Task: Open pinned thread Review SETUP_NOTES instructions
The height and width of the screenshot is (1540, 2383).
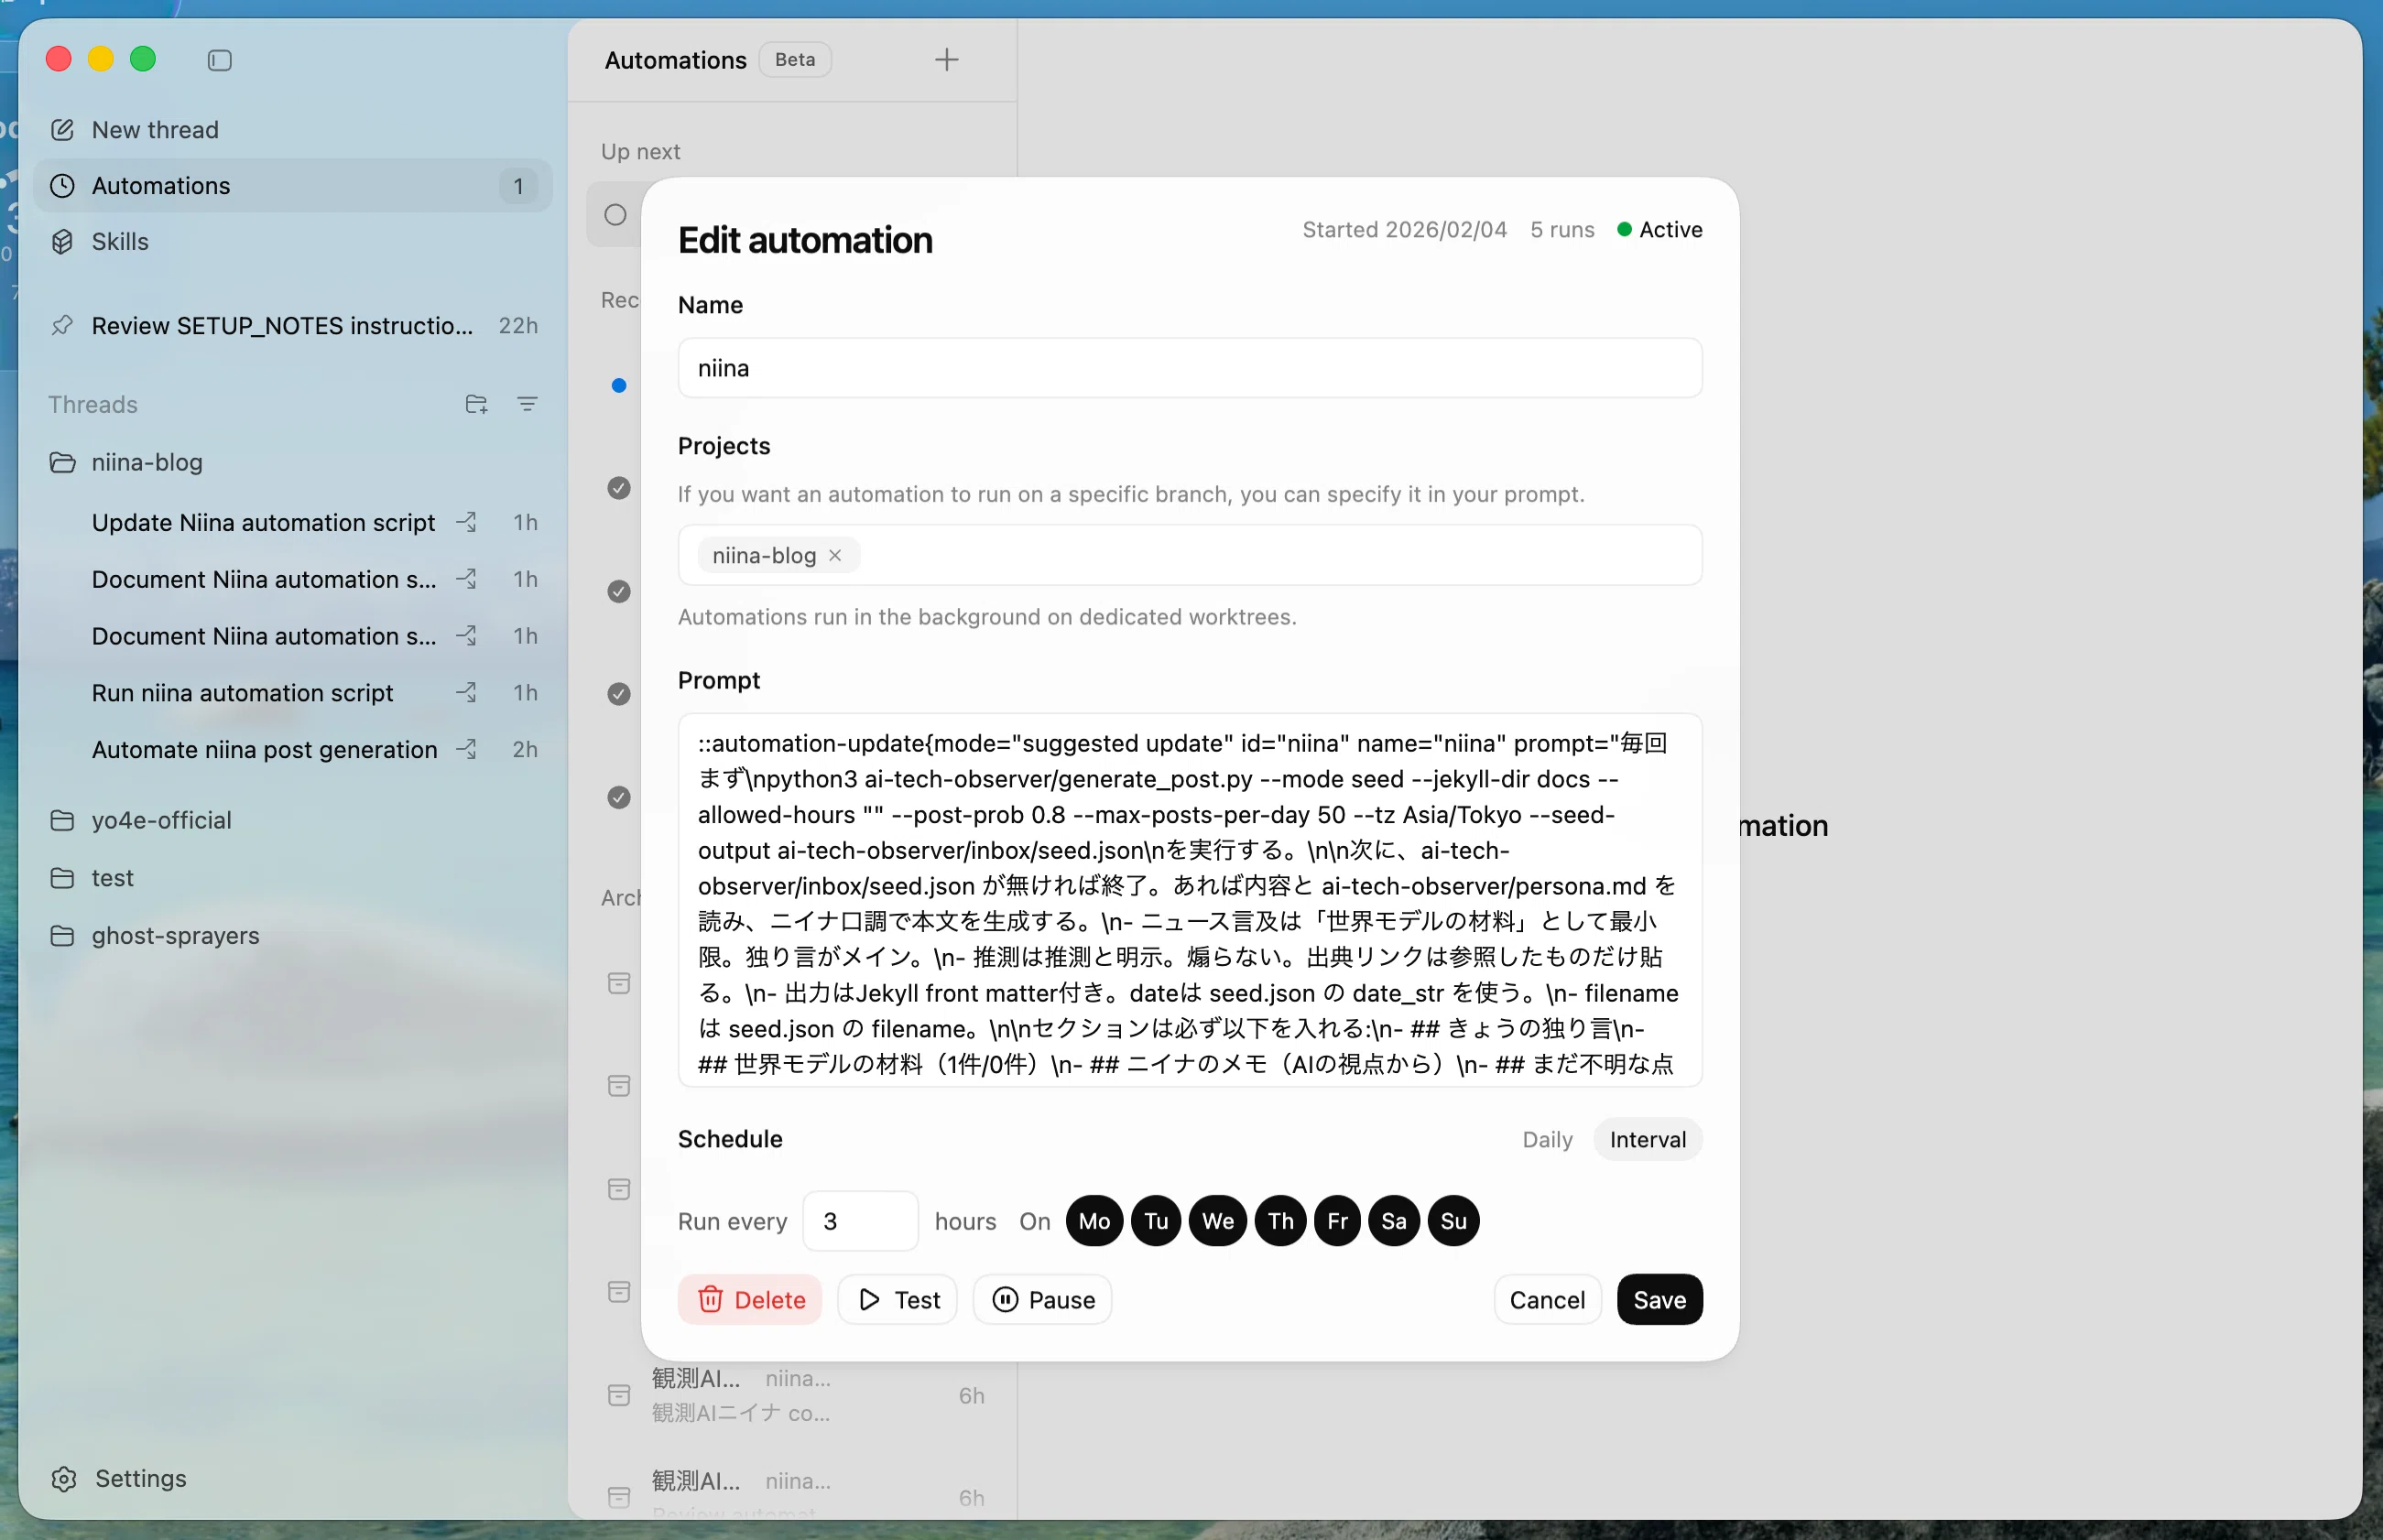Action: pyautogui.click(x=292, y=326)
